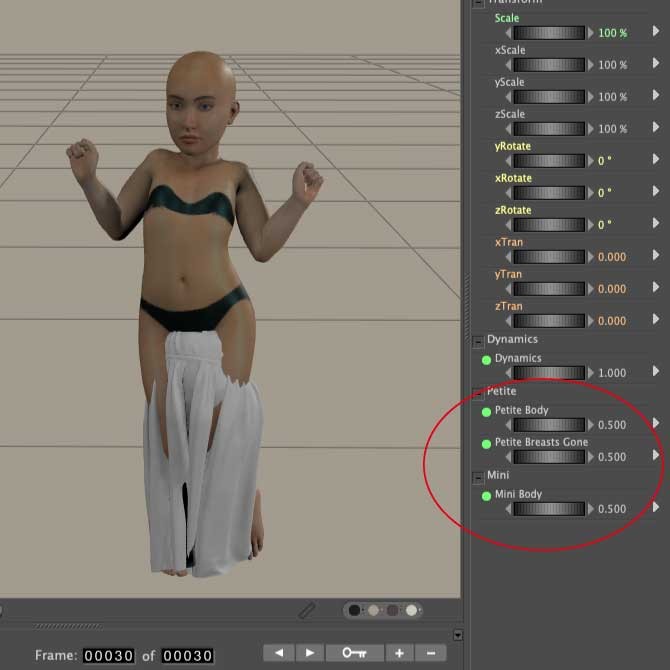Collapse the Petite parameter group
This screenshot has height=670, width=670.
click(x=478, y=392)
